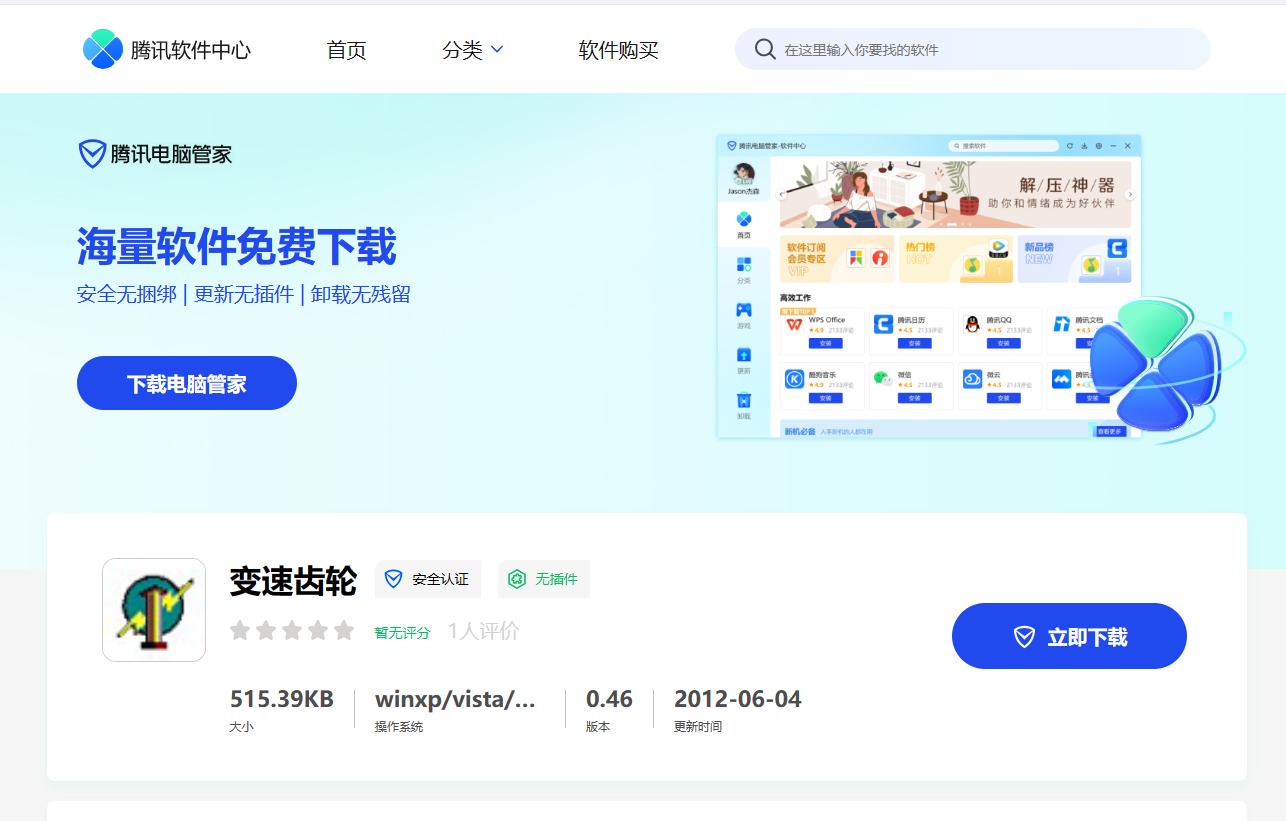1286x821 pixels.
Task: Click the 游戏 gamepad icon in banner preview
Action: point(743,310)
